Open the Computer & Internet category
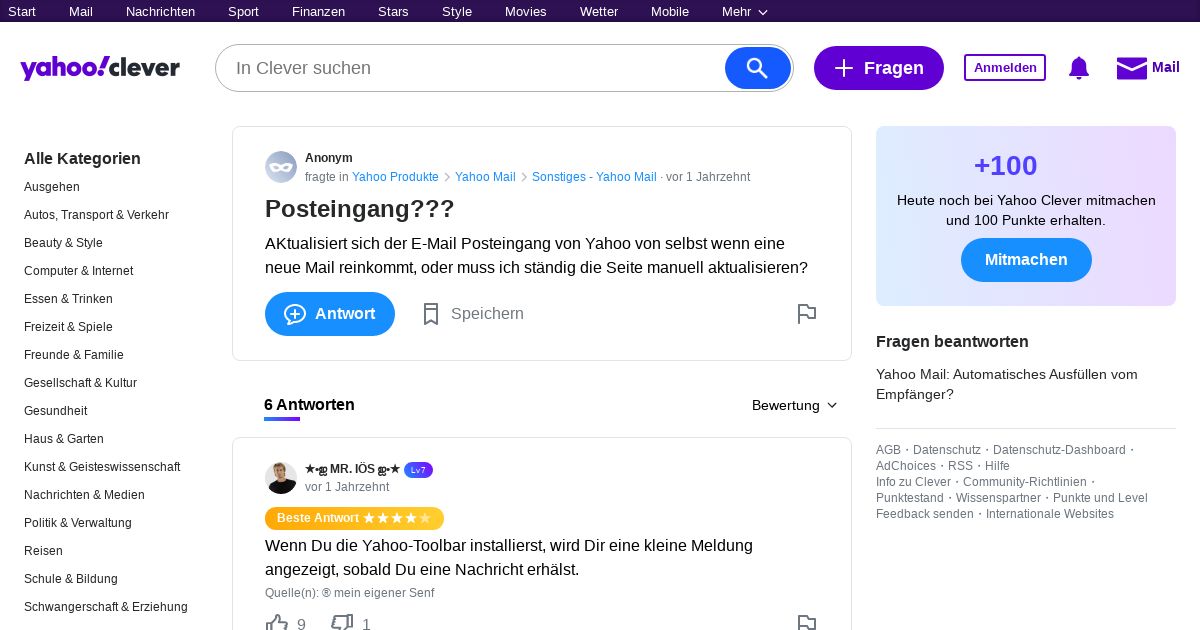Viewport: 1200px width, 630px height. [x=78, y=271]
